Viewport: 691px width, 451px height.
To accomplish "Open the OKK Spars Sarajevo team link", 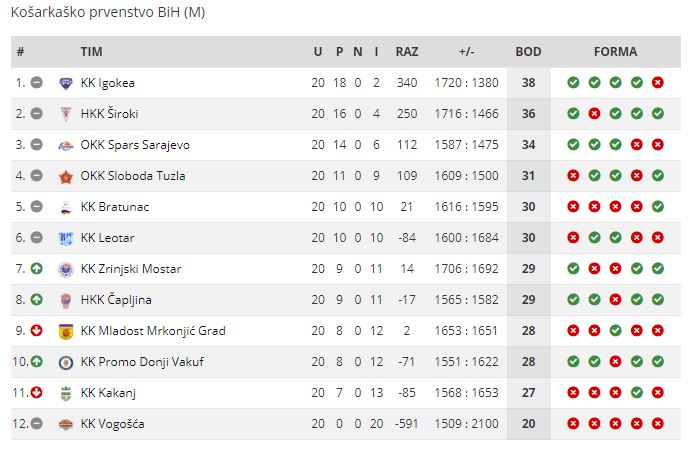I will tap(135, 145).
